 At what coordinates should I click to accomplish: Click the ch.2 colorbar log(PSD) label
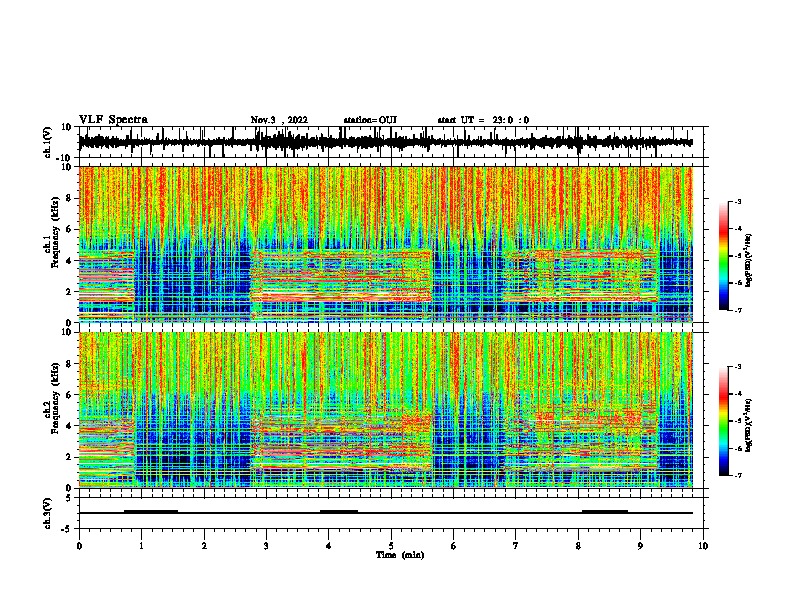click(749, 425)
